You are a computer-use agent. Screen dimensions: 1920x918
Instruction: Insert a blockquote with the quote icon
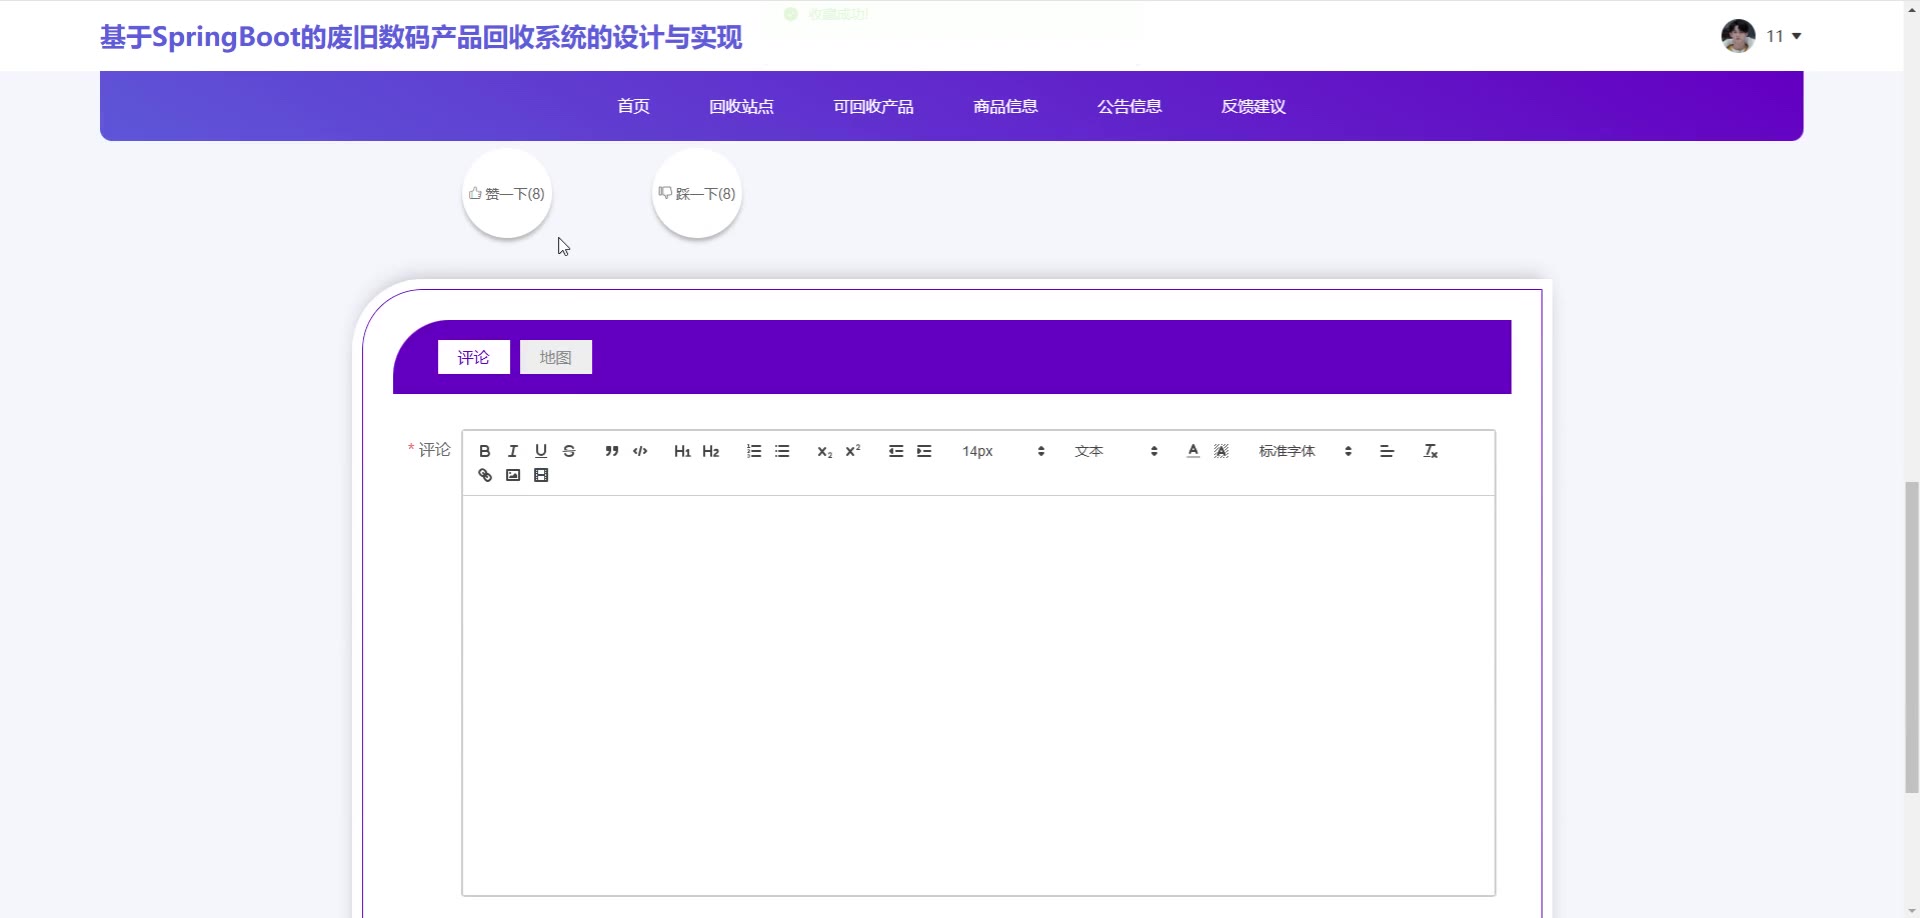(x=612, y=451)
